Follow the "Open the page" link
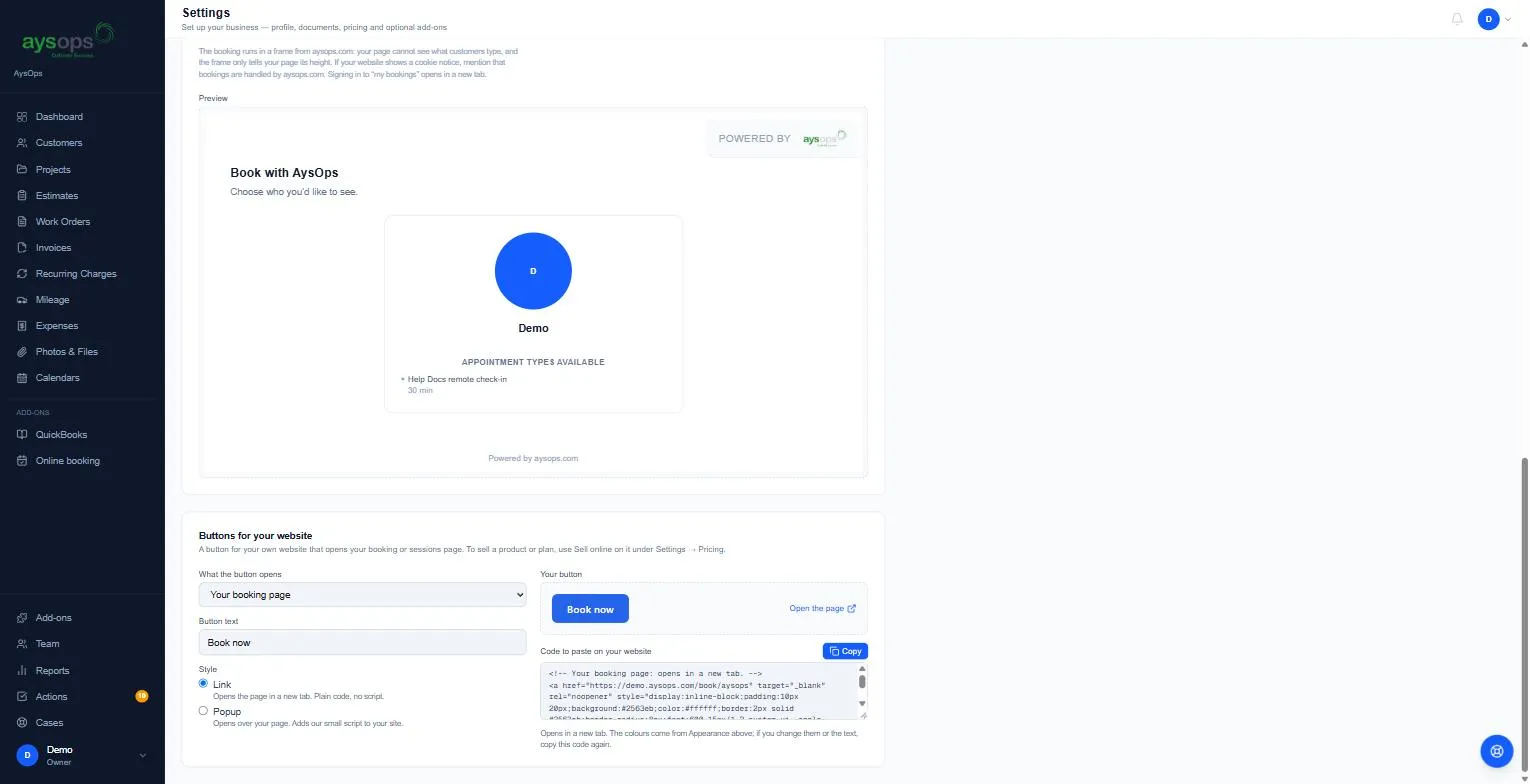Image resolution: width=1530 pixels, height=784 pixels. coord(822,608)
